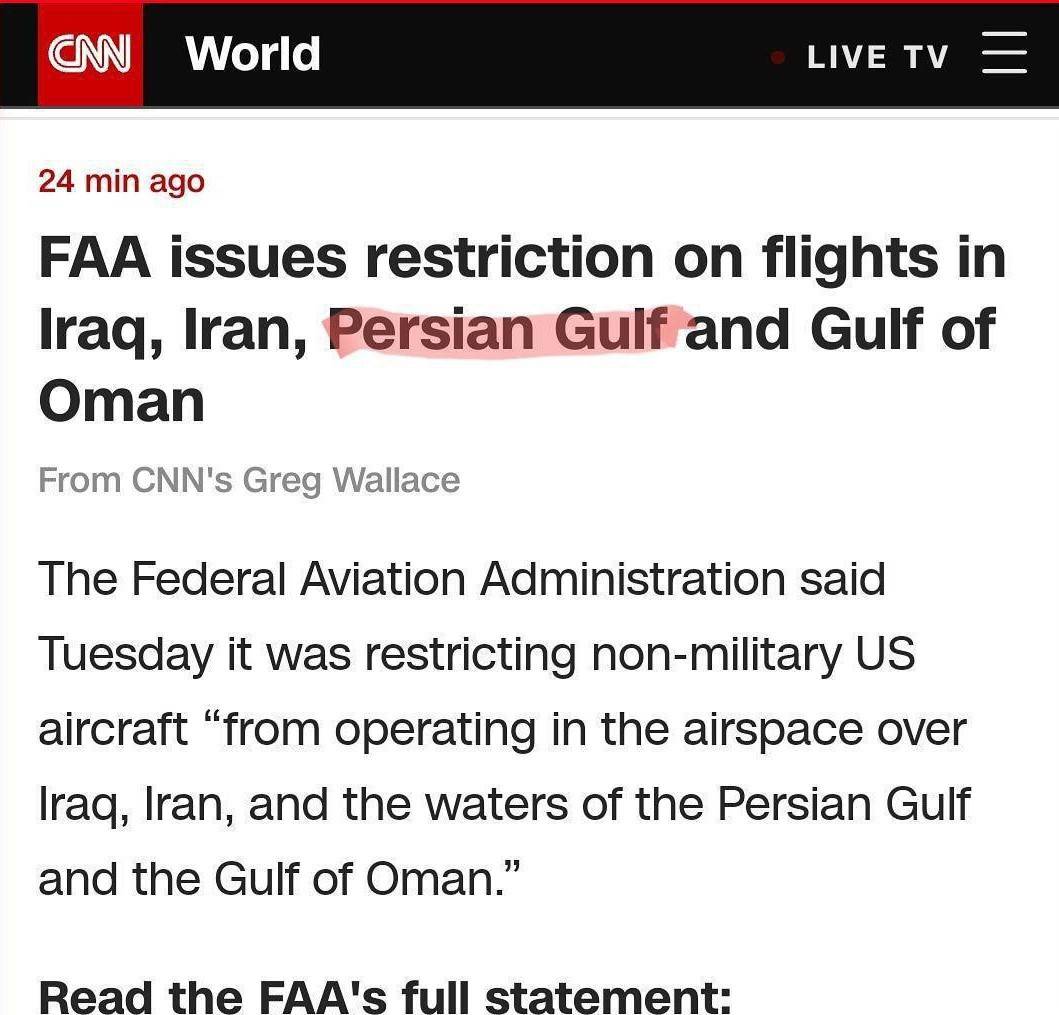Viewport: 1059px width, 1015px height.
Task: Click the red live indicator dot
Action: pos(778,57)
